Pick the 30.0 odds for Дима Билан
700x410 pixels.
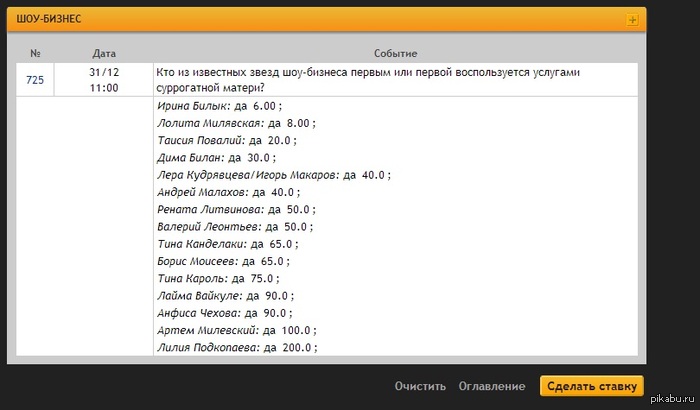pos(258,158)
